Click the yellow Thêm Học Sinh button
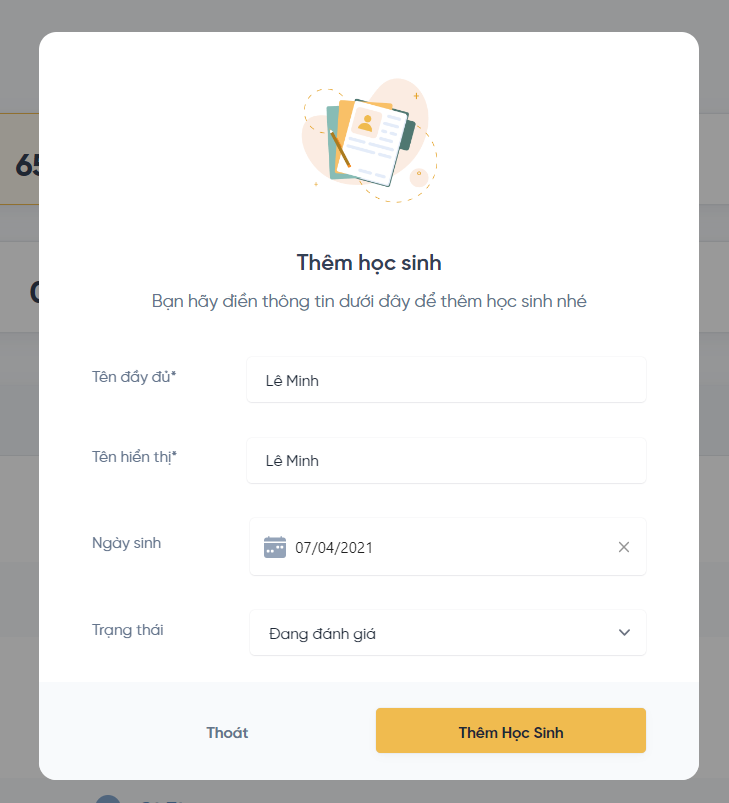This screenshot has height=803, width=729. tap(510, 731)
